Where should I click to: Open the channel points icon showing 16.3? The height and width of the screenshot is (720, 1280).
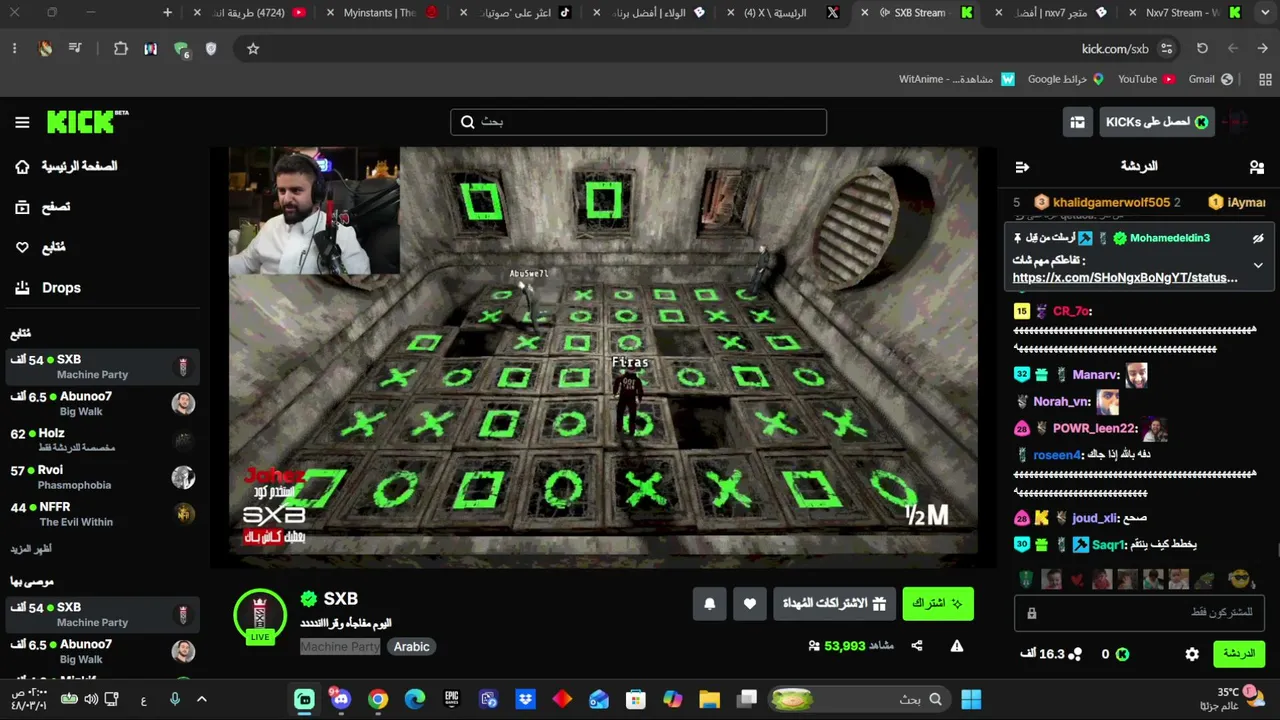(x=1076, y=654)
